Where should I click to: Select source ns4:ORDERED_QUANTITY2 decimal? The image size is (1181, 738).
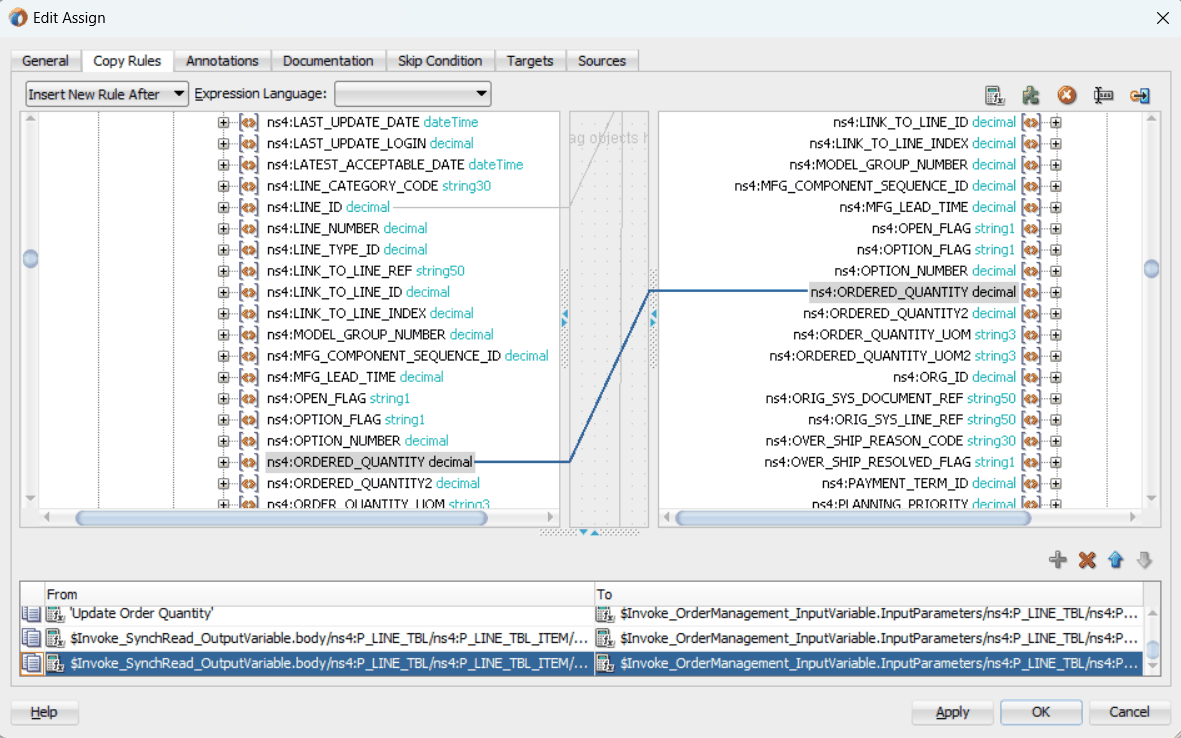374,483
